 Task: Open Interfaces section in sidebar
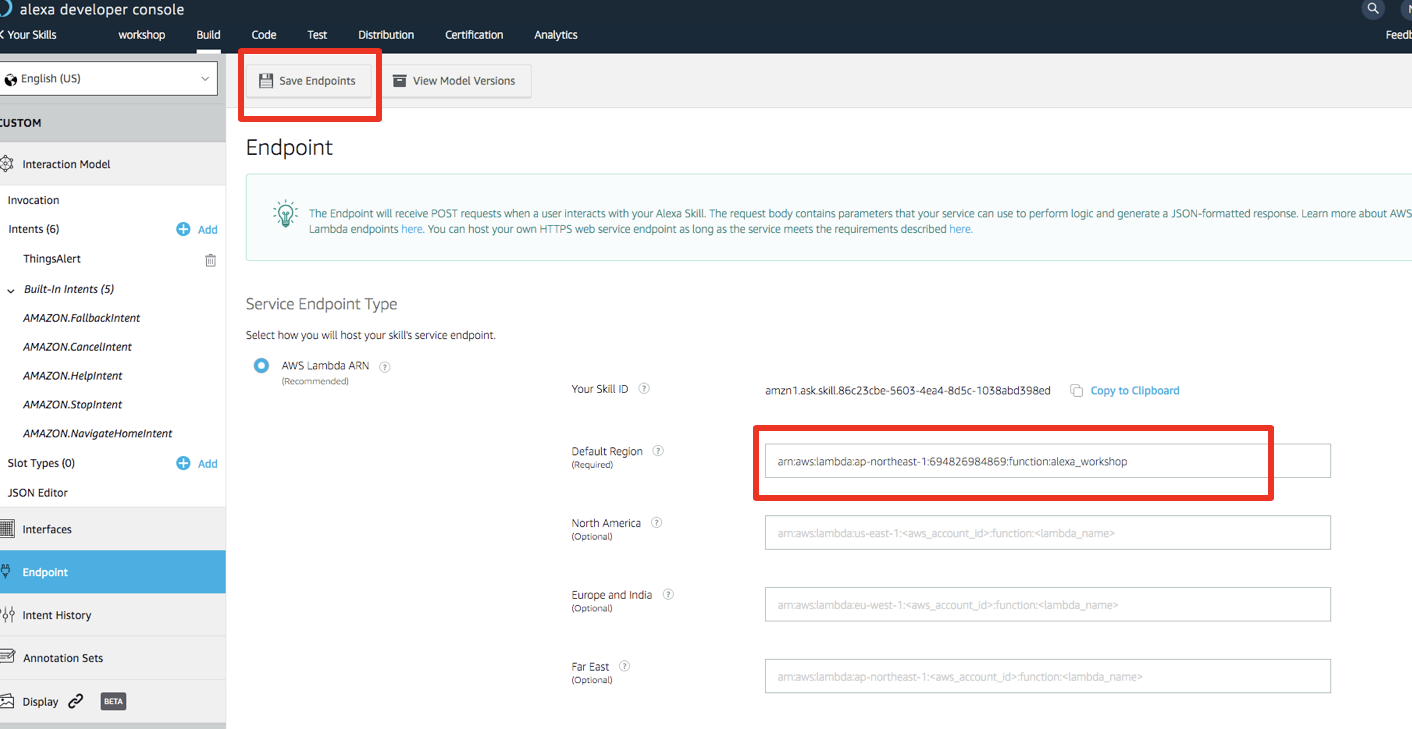pos(110,529)
